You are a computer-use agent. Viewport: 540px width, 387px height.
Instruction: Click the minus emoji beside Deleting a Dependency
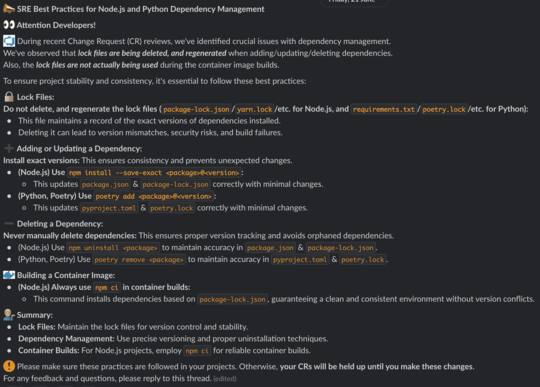click(9, 224)
